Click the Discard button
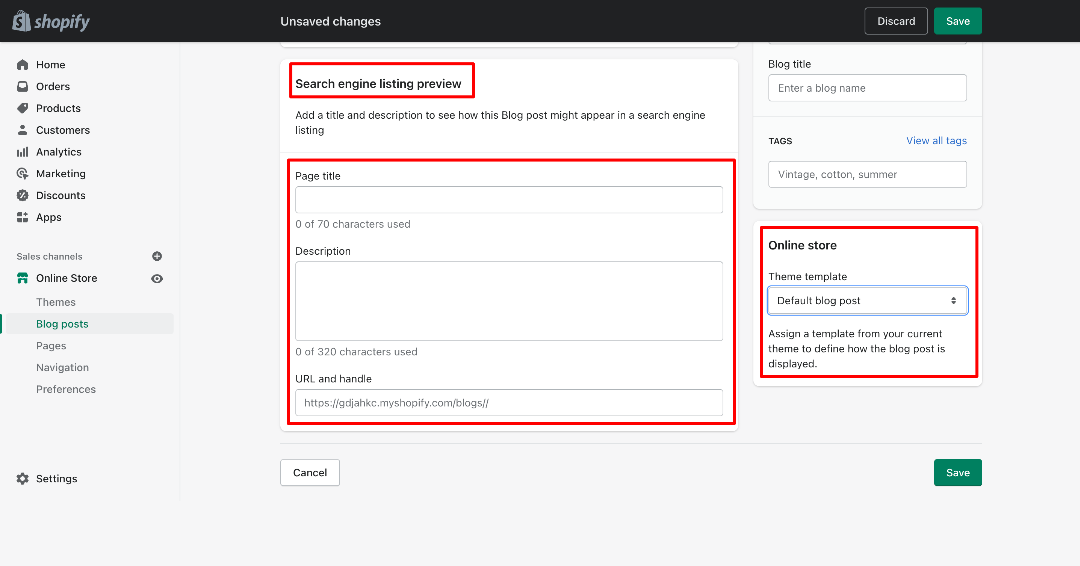Viewport: 1080px width, 566px height. [x=896, y=21]
